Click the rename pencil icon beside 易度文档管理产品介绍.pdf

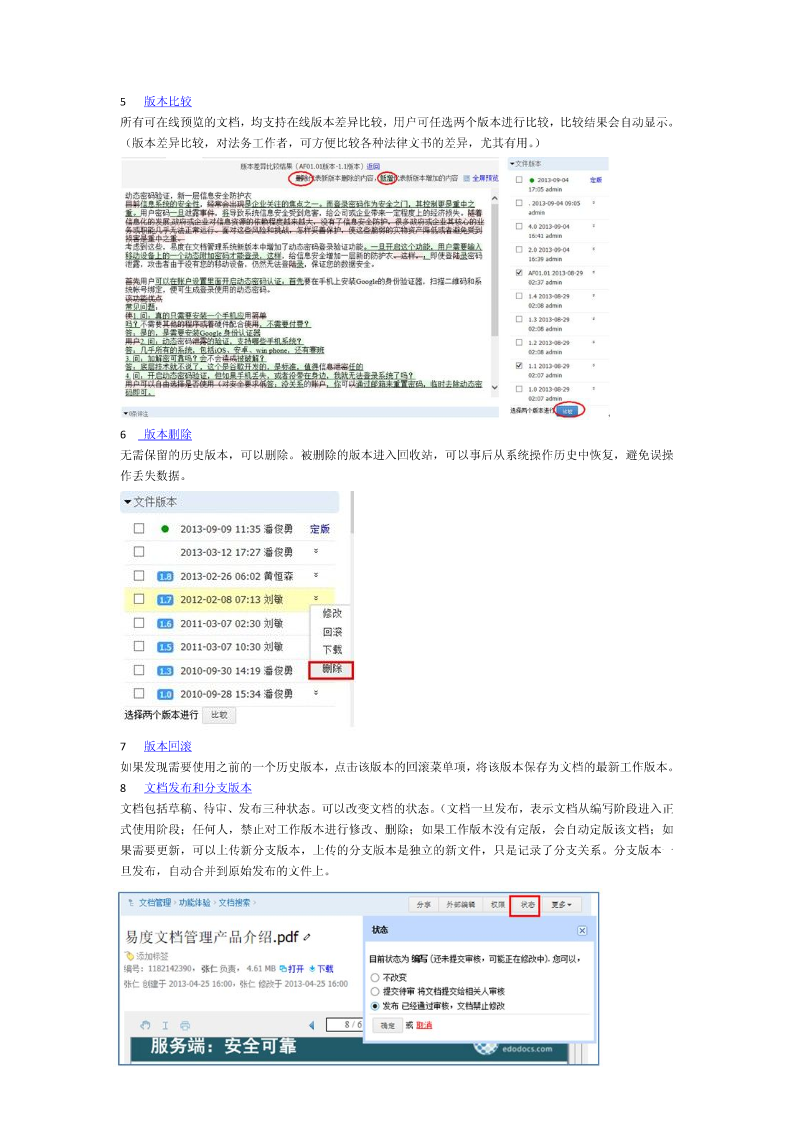(307, 937)
